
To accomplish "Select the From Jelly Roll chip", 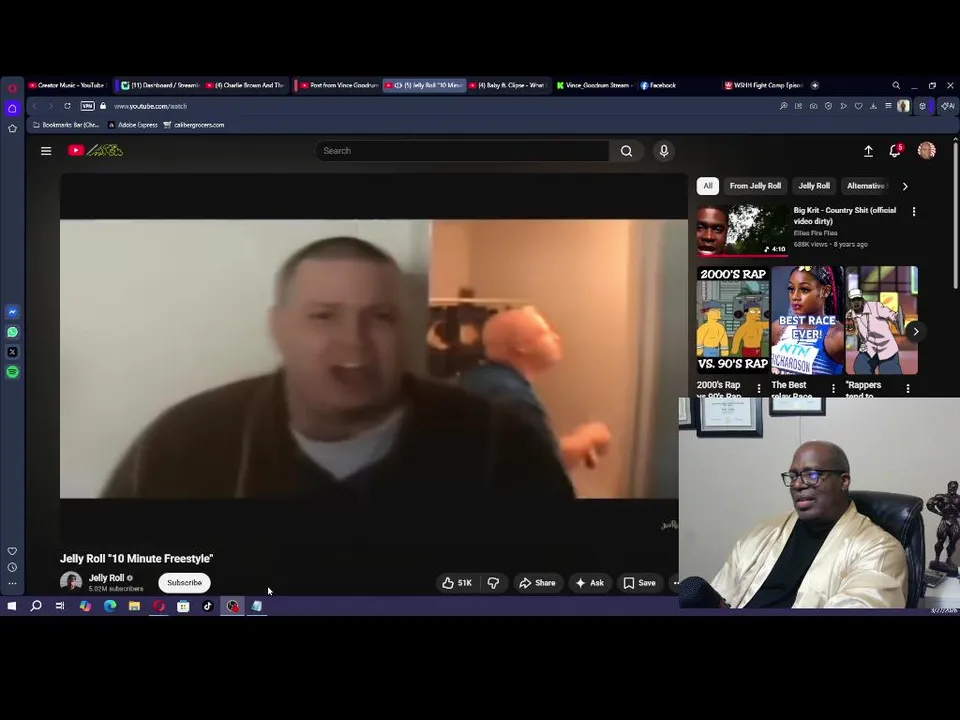I will (x=755, y=186).
